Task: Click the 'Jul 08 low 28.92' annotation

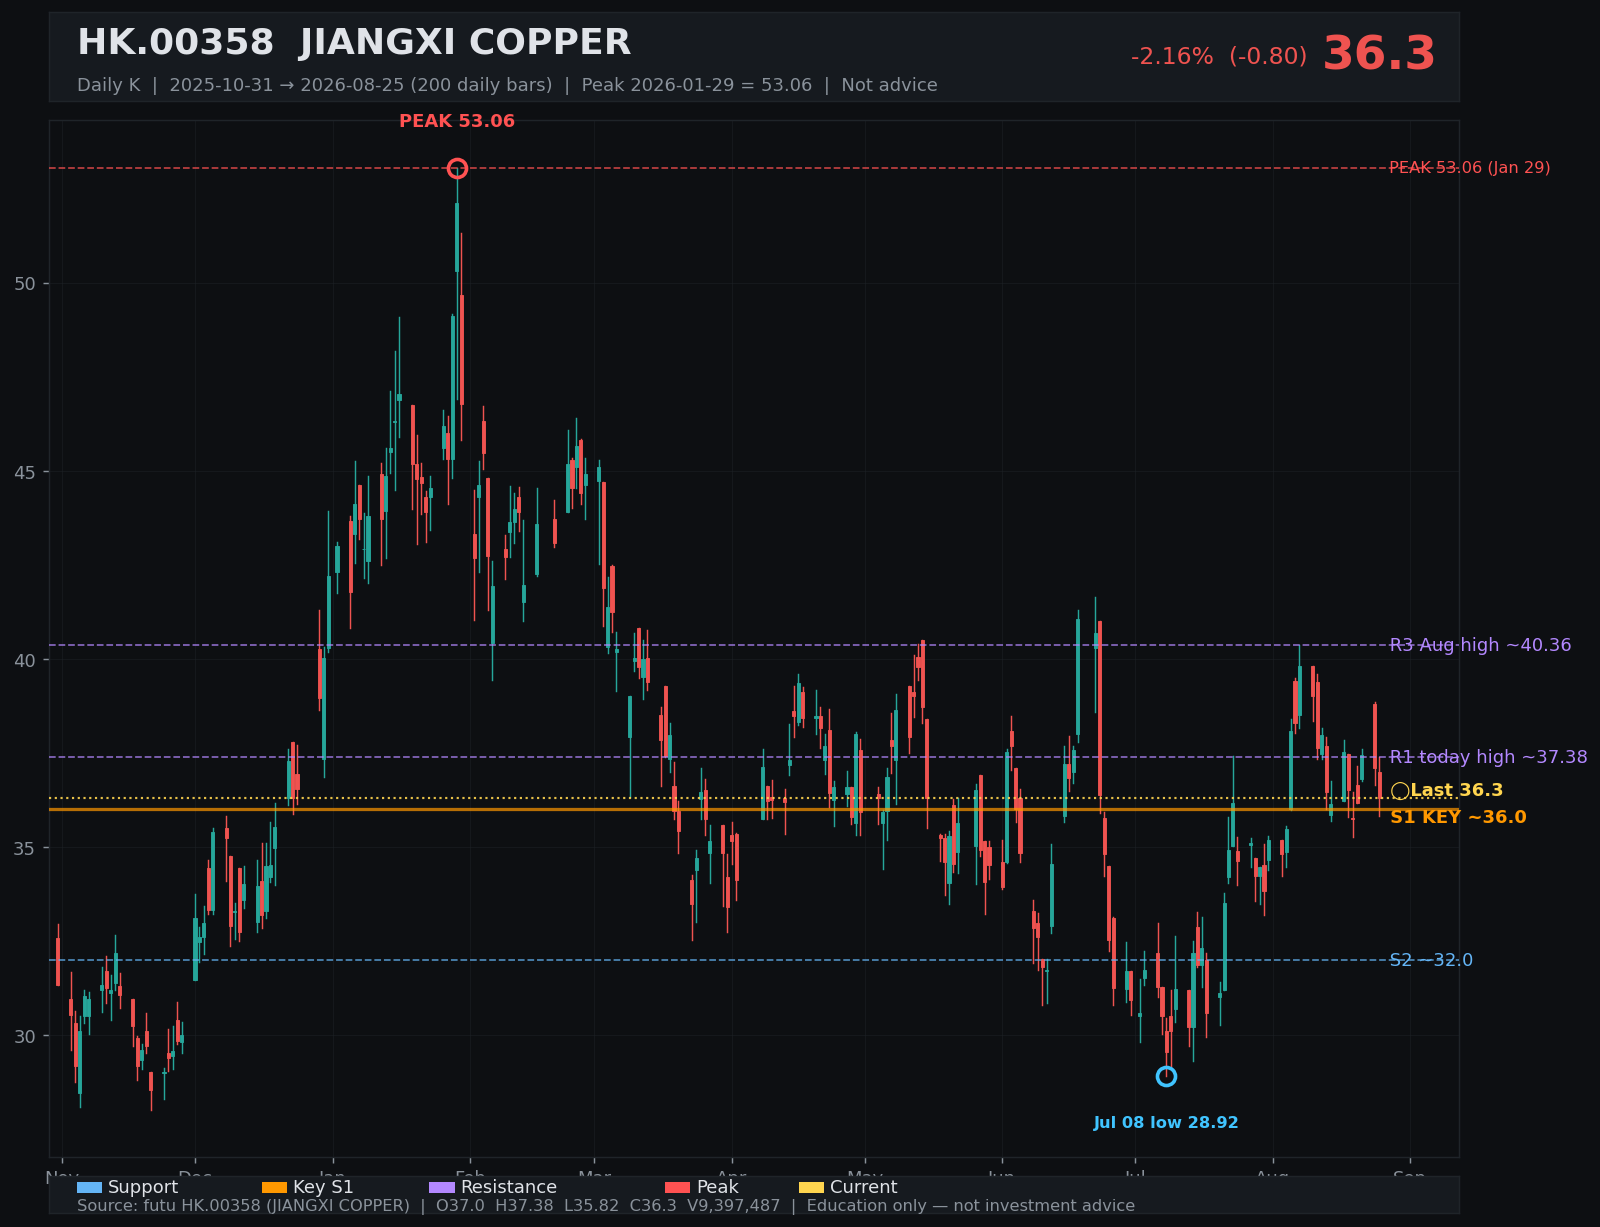Action: coord(1166,1123)
